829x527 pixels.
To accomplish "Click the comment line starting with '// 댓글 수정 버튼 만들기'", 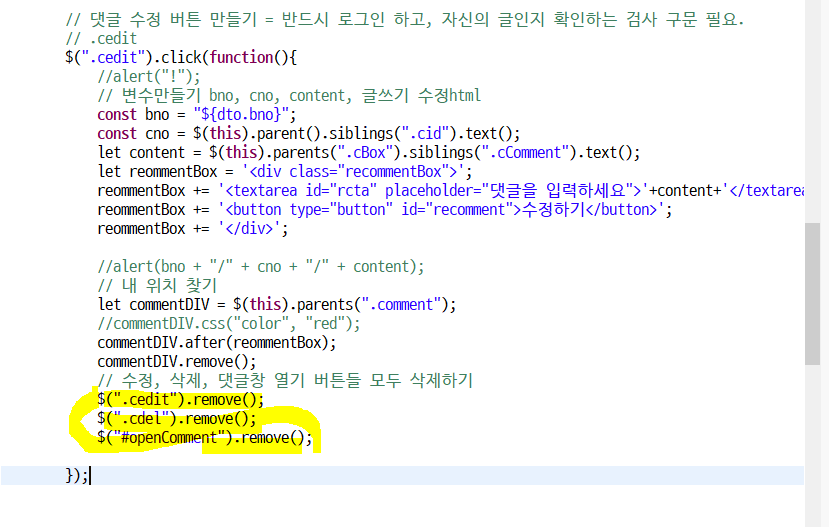I will (x=404, y=20).
